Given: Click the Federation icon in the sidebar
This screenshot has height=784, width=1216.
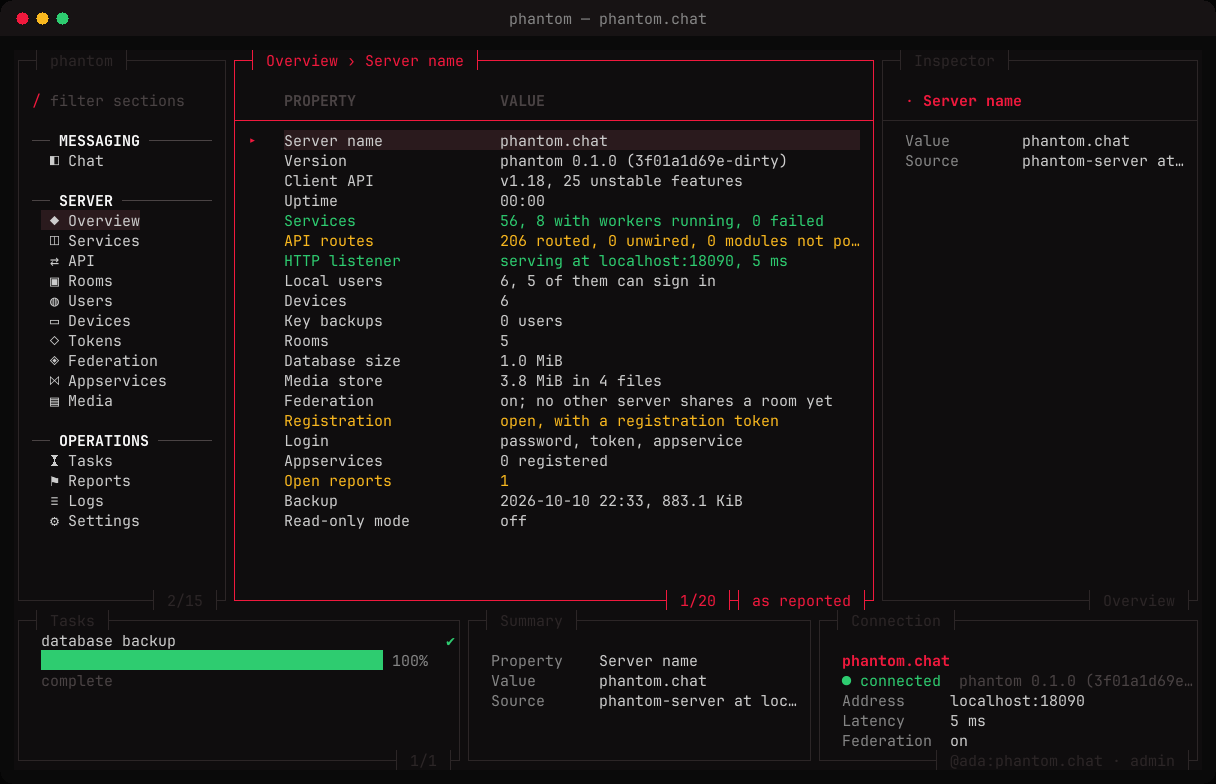Looking at the screenshot, I should coord(55,361).
